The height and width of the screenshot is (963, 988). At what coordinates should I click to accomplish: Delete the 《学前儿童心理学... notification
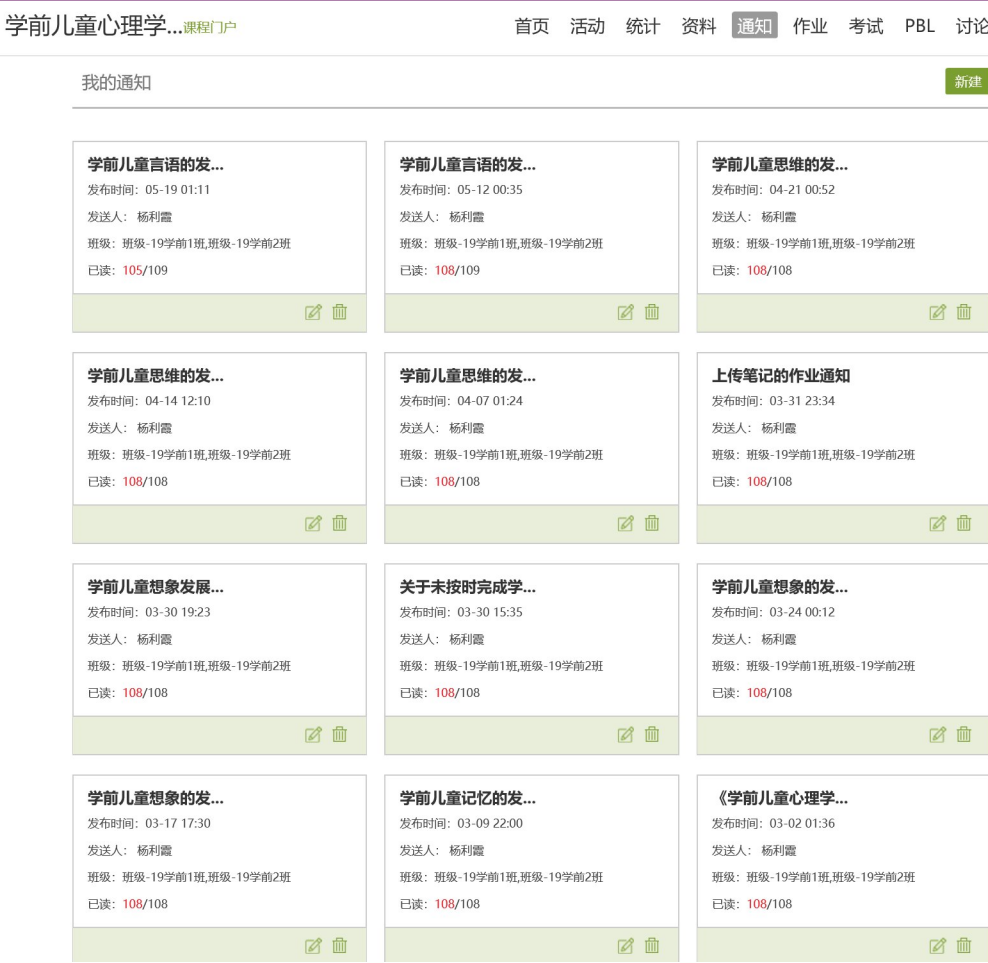pyautogui.click(x=964, y=945)
